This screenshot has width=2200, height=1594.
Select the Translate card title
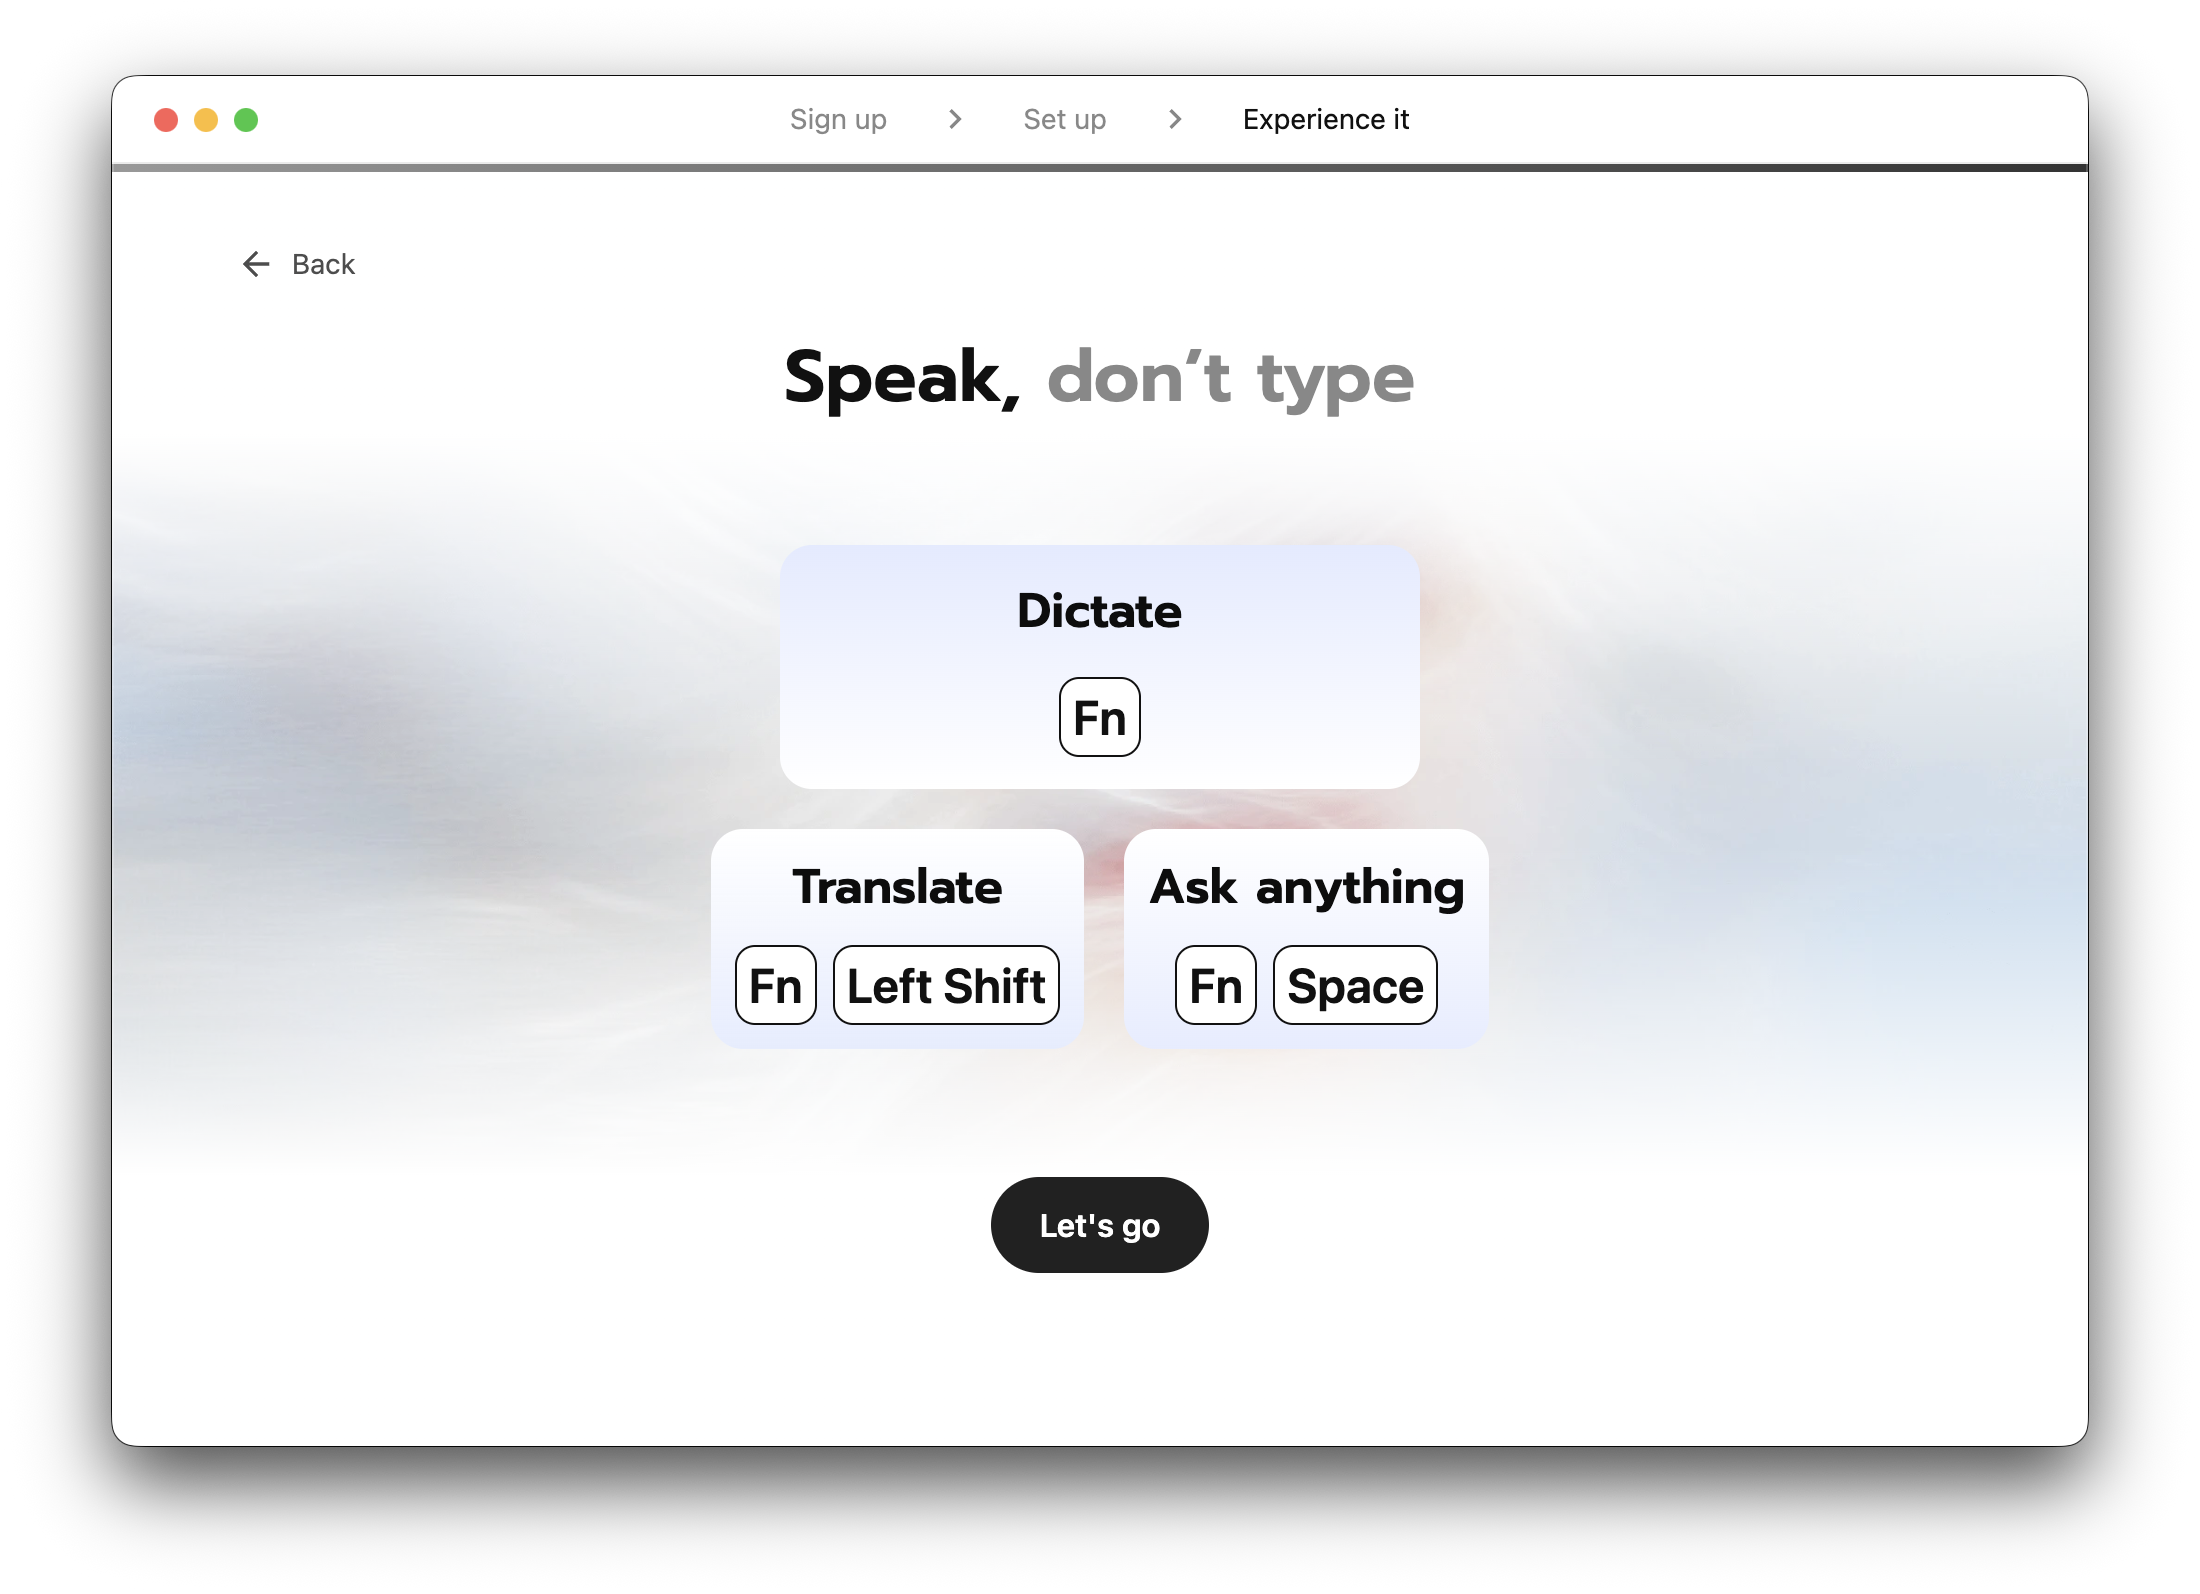coord(897,887)
